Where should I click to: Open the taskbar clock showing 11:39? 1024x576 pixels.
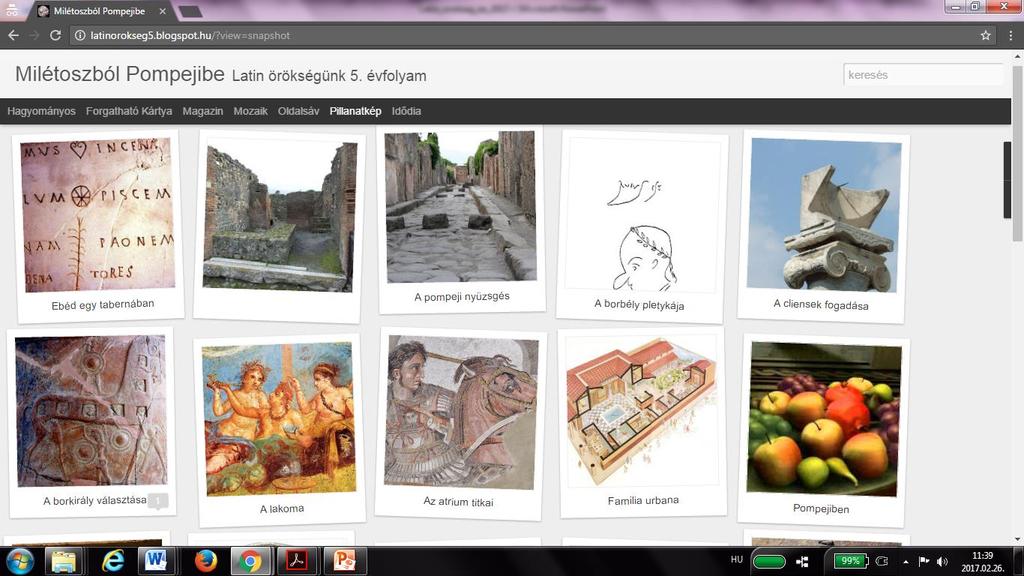point(982,562)
